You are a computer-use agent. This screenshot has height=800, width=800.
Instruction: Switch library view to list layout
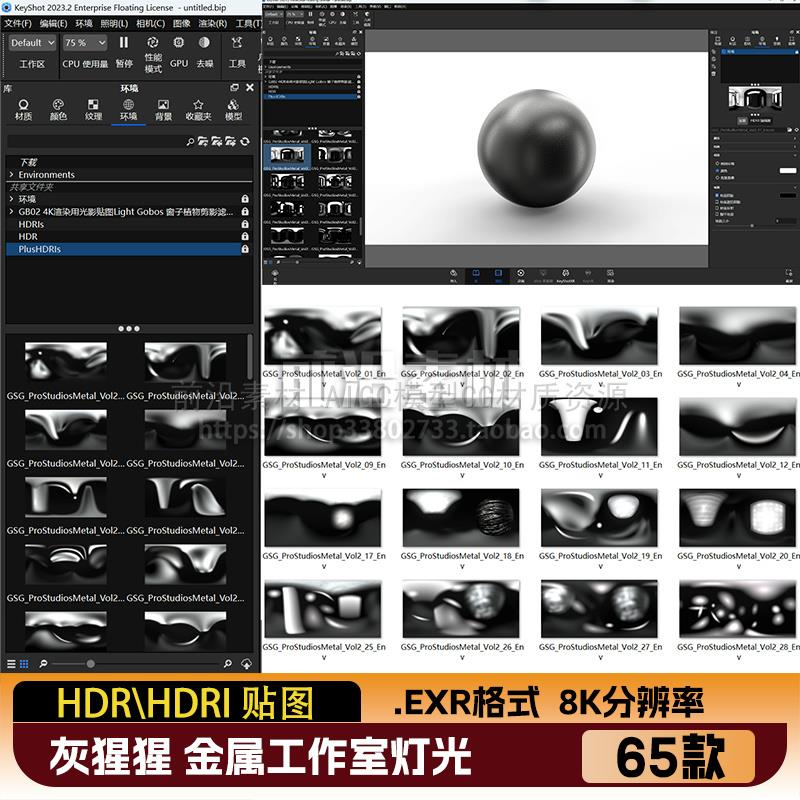coord(11,662)
